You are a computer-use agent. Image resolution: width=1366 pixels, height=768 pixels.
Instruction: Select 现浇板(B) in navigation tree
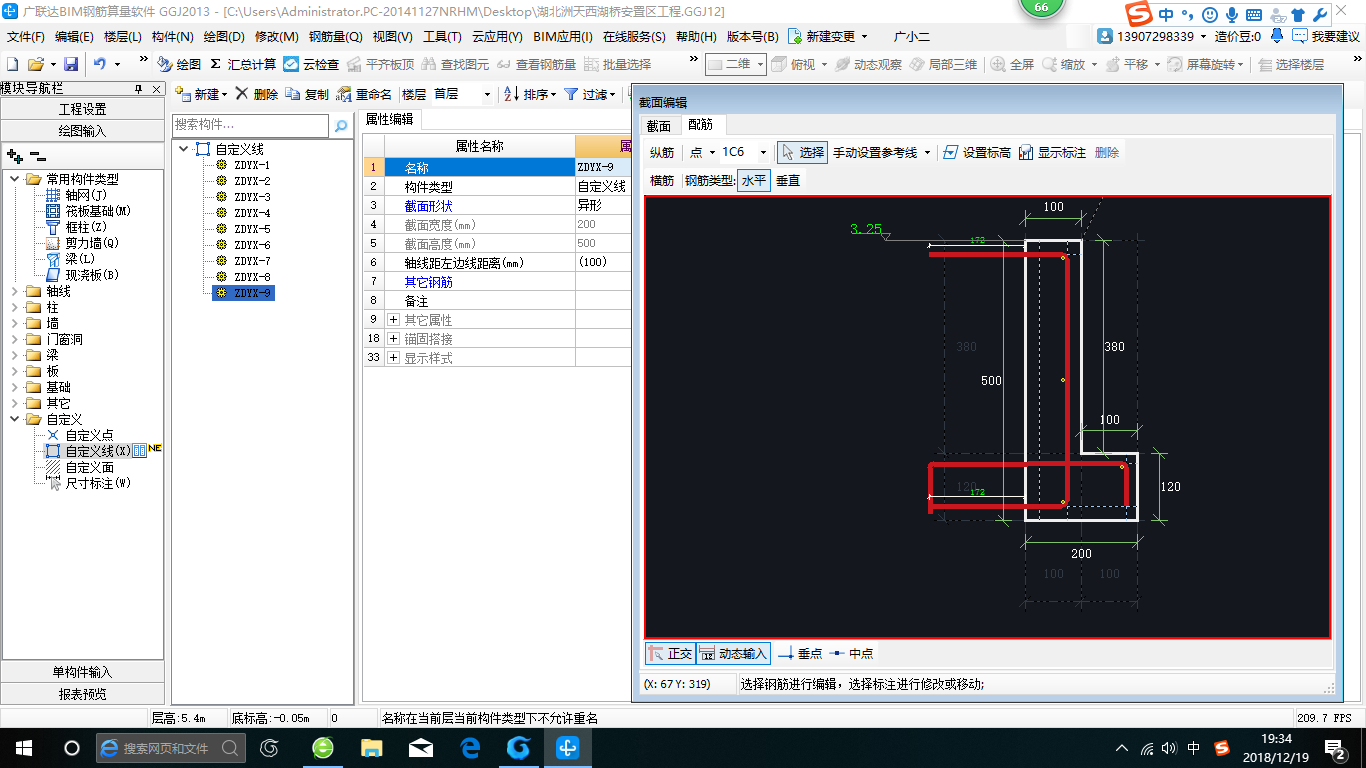pos(91,275)
